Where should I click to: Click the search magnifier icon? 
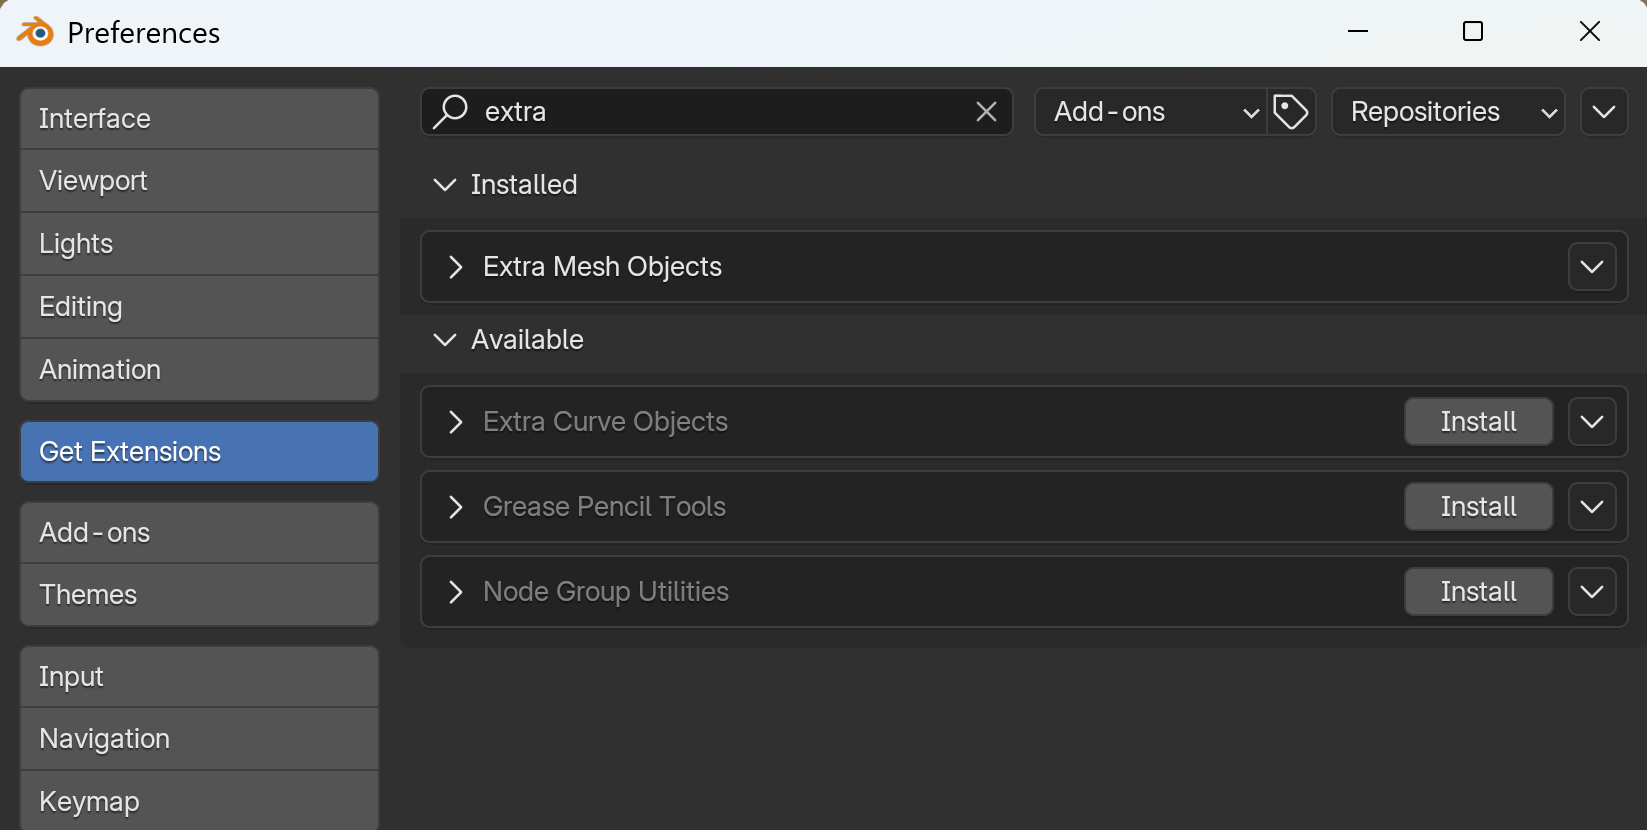(451, 111)
